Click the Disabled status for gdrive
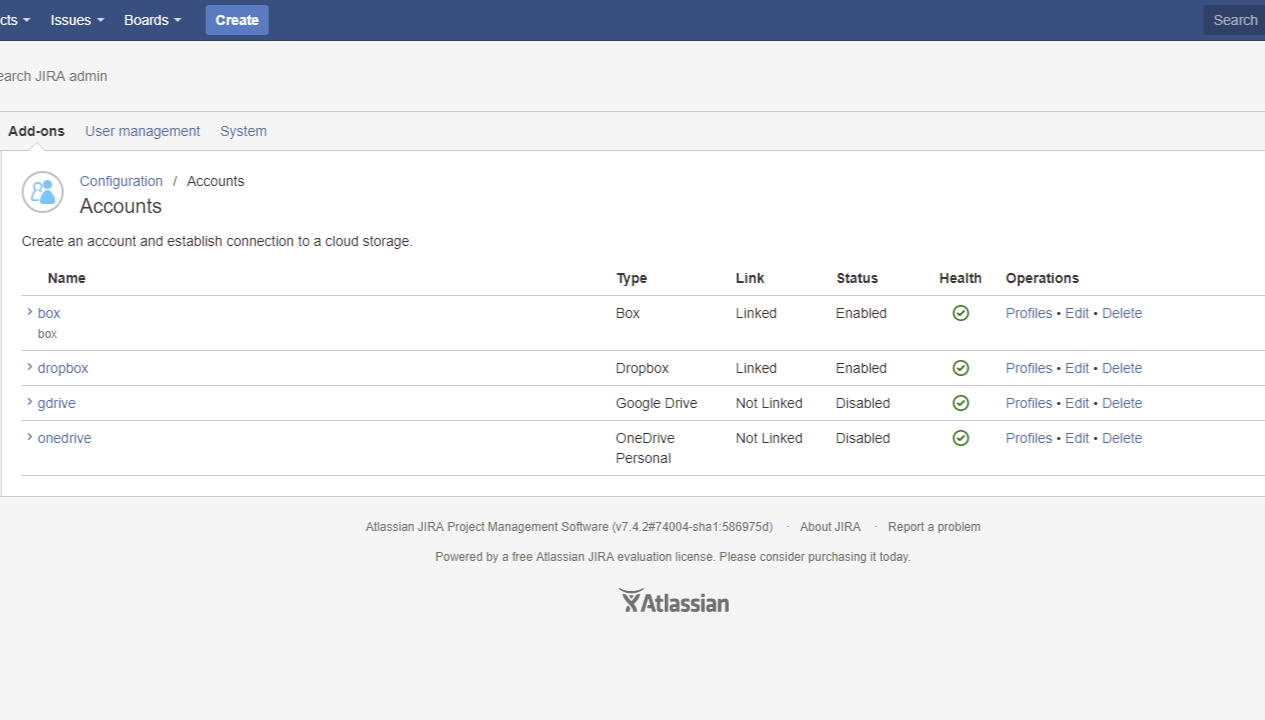Viewport: 1265px width, 720px height. (863, 403)
